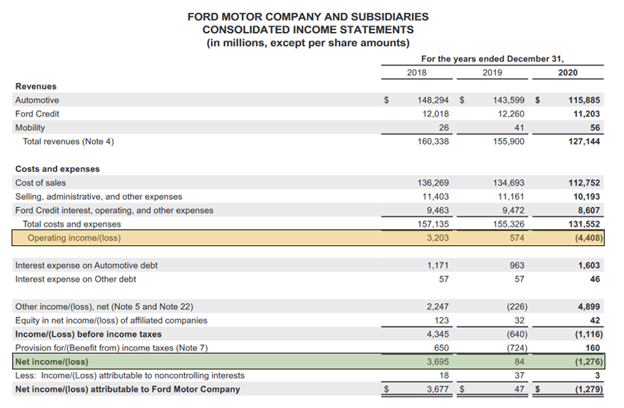Viewport: 624px width, 408px height.
Task: Click '(in millions, except per share amounts)' subtitle
Action: click(308, 43)
